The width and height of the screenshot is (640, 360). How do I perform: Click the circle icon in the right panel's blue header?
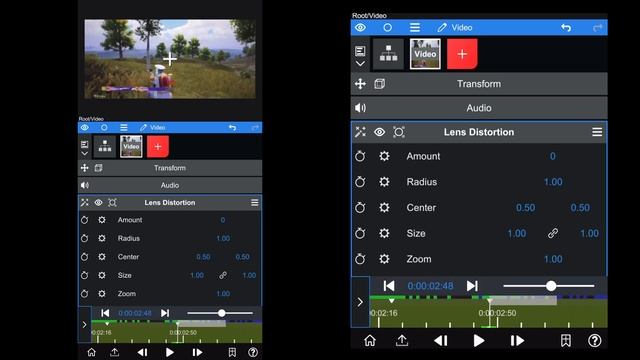point(387,27)
